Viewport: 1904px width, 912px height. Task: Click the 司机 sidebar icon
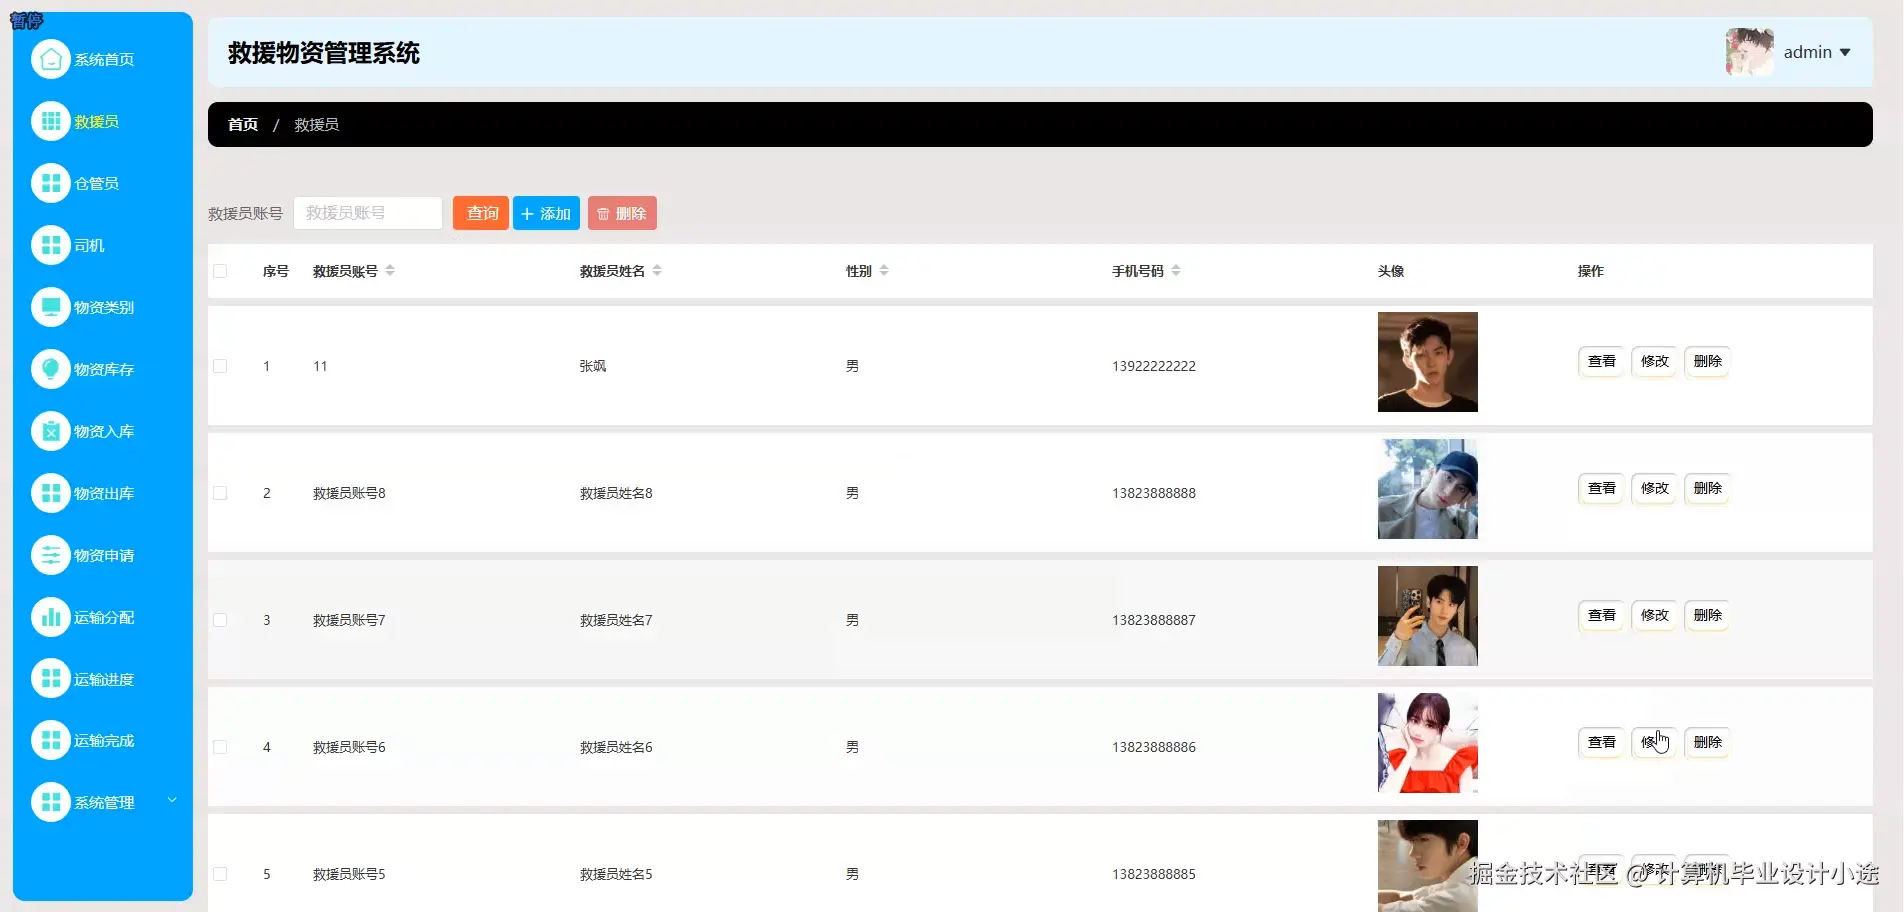coord(51,245)
